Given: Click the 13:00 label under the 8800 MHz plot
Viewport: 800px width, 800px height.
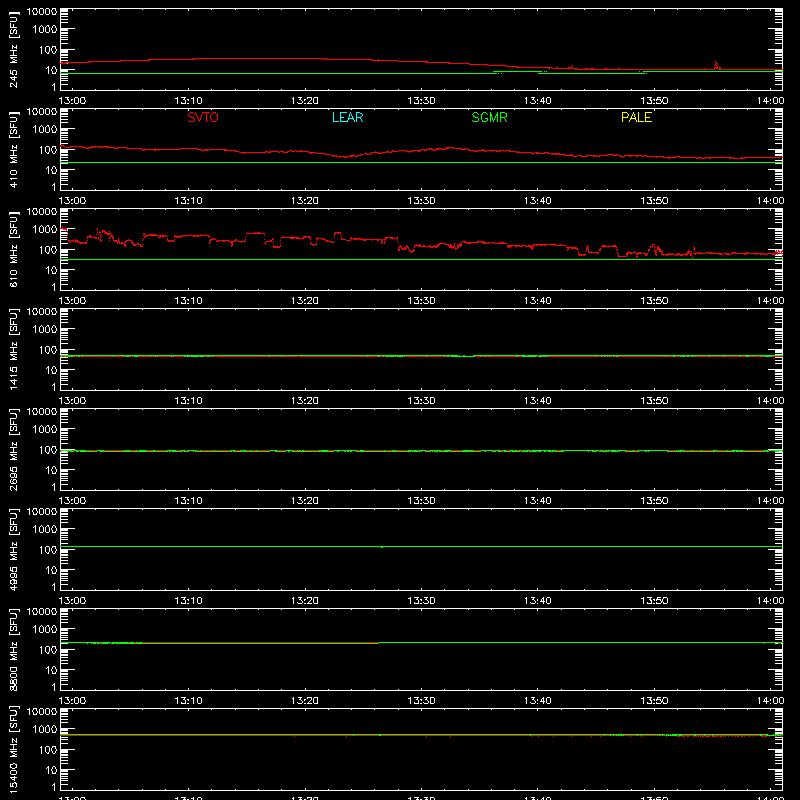Looking at the screenshot, I should (x=72, y=701).
